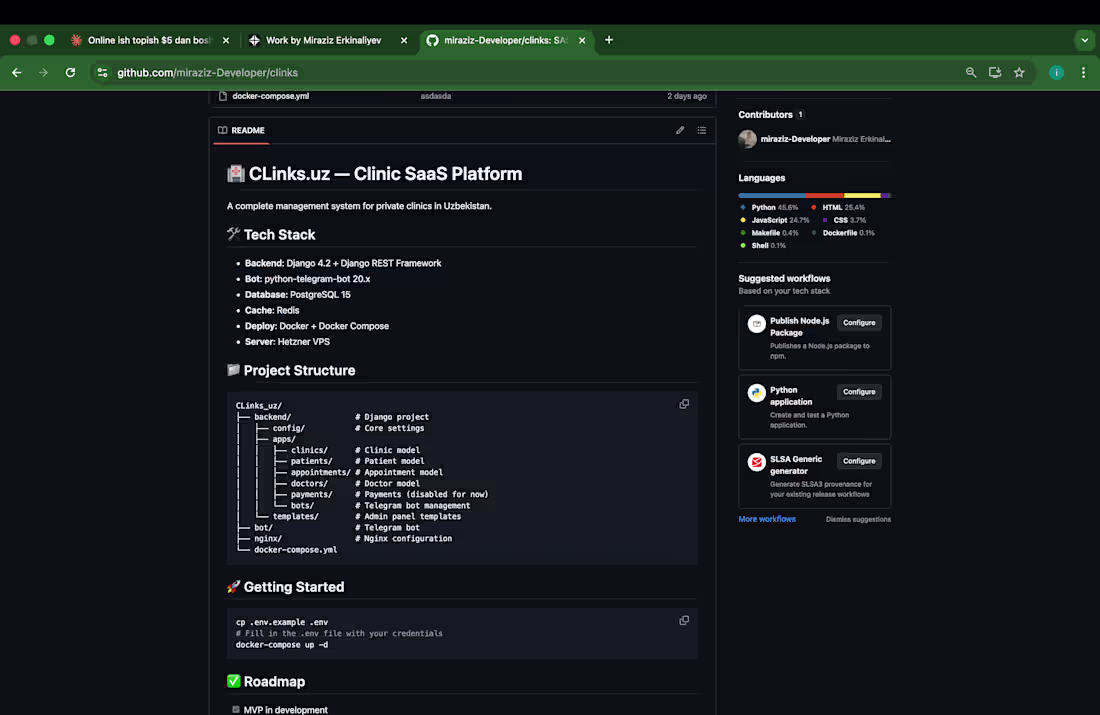Select the miraziz-Developer/clinks tab
This screenshot has width=1100, height=715.
[505, 40]
